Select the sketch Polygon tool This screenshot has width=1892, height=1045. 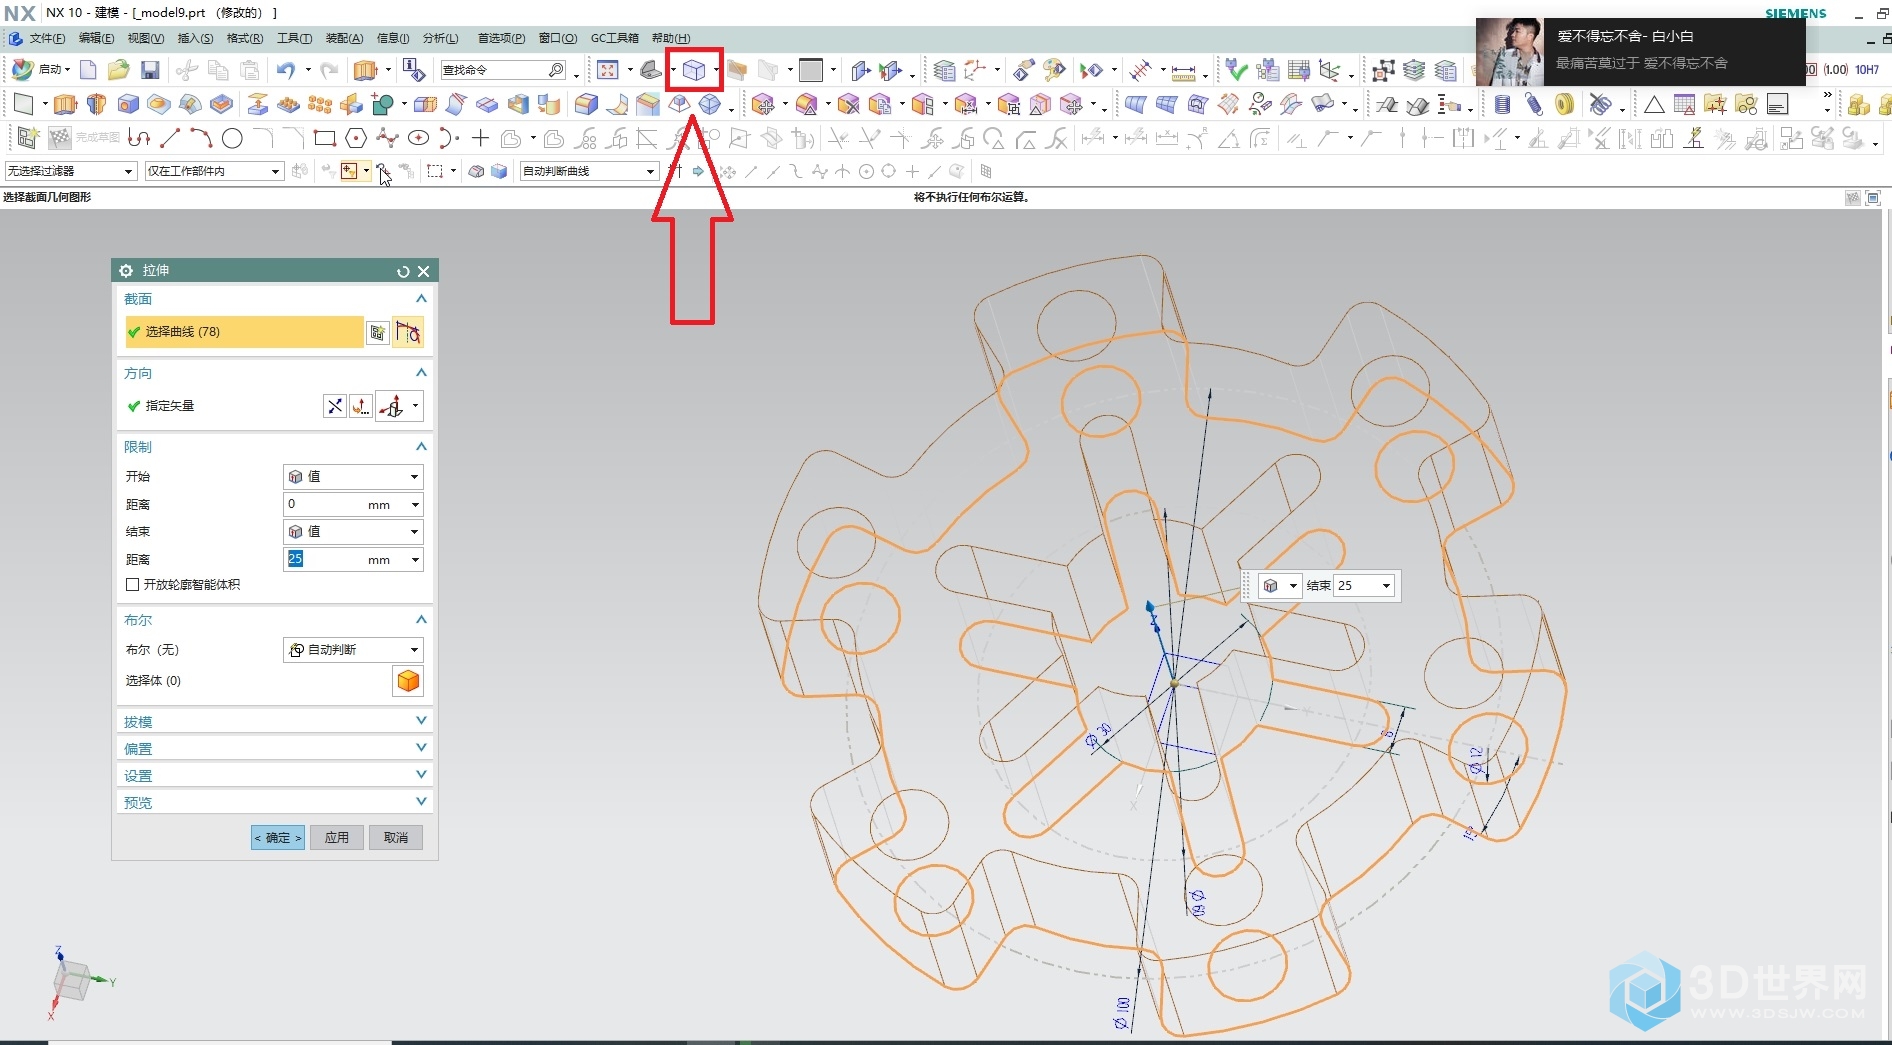point(355,138)
